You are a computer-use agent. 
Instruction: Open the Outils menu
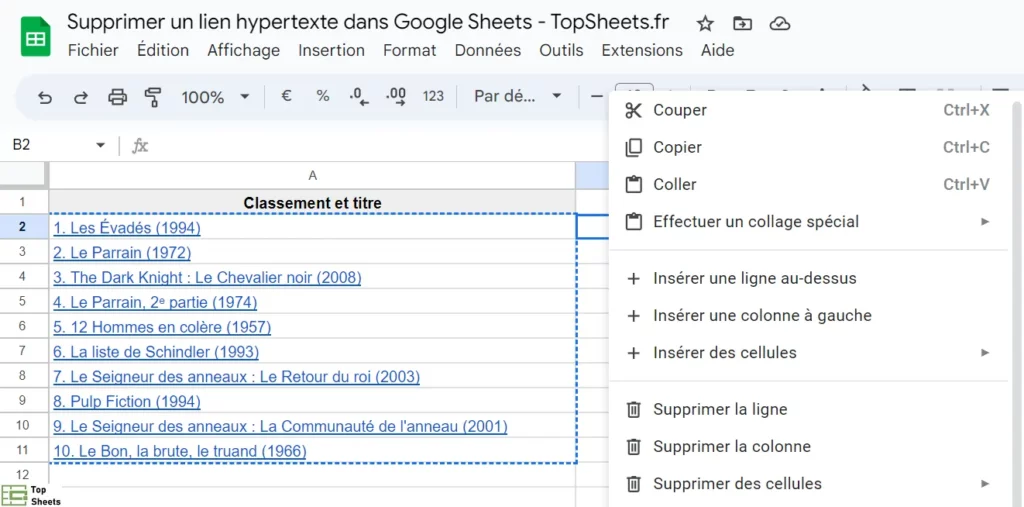561,50
